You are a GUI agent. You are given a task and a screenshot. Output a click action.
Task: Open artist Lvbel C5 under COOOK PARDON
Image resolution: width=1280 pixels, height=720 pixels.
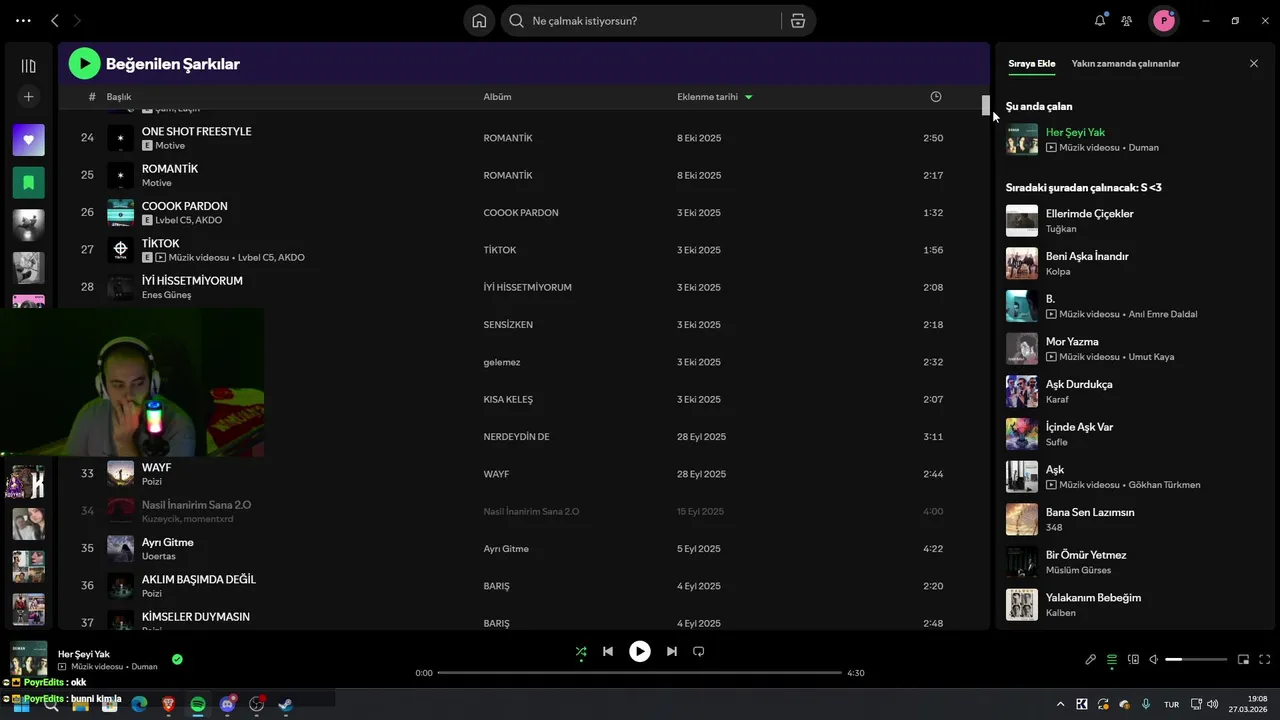click(x=172, y=220)
